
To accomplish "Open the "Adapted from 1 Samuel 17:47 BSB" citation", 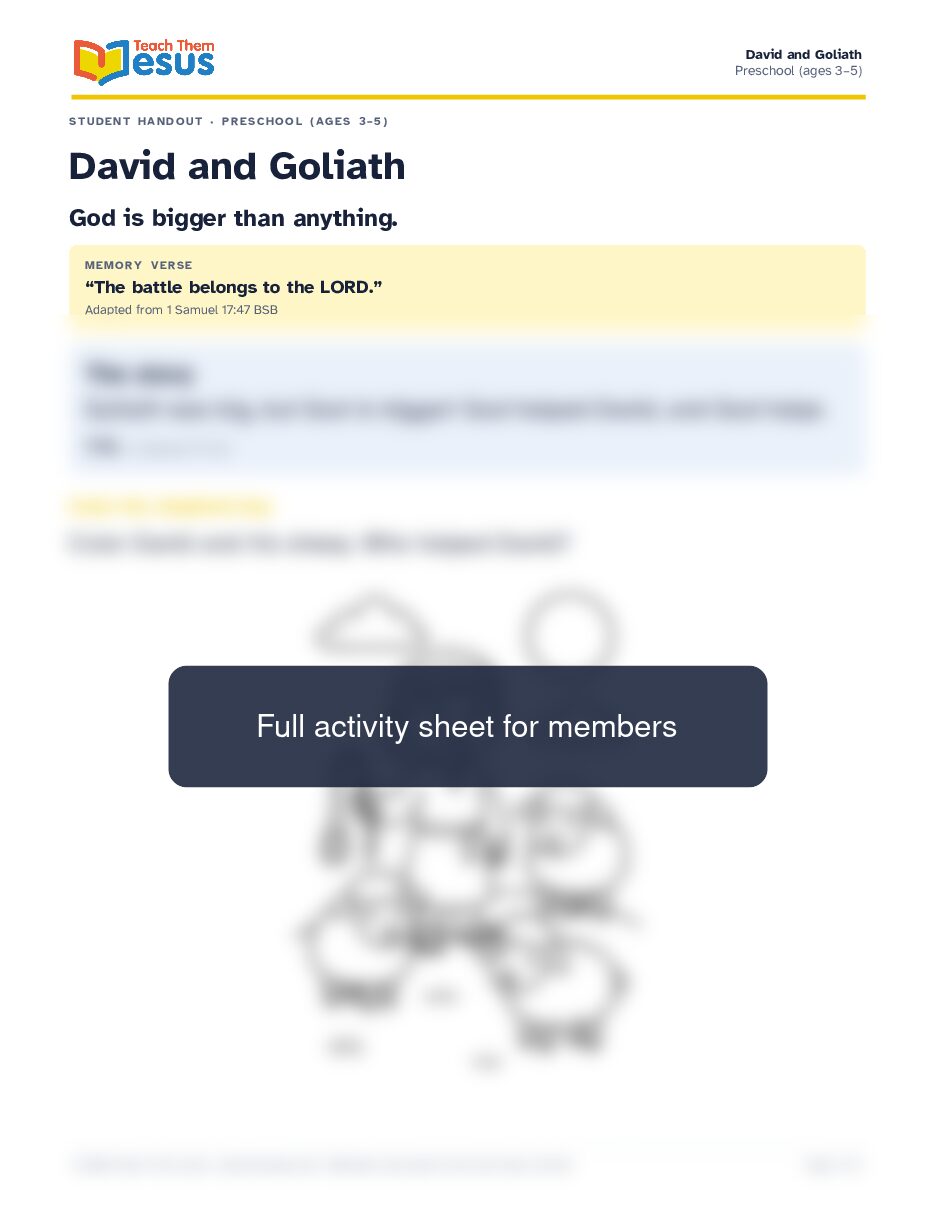I will click(181, 310).
